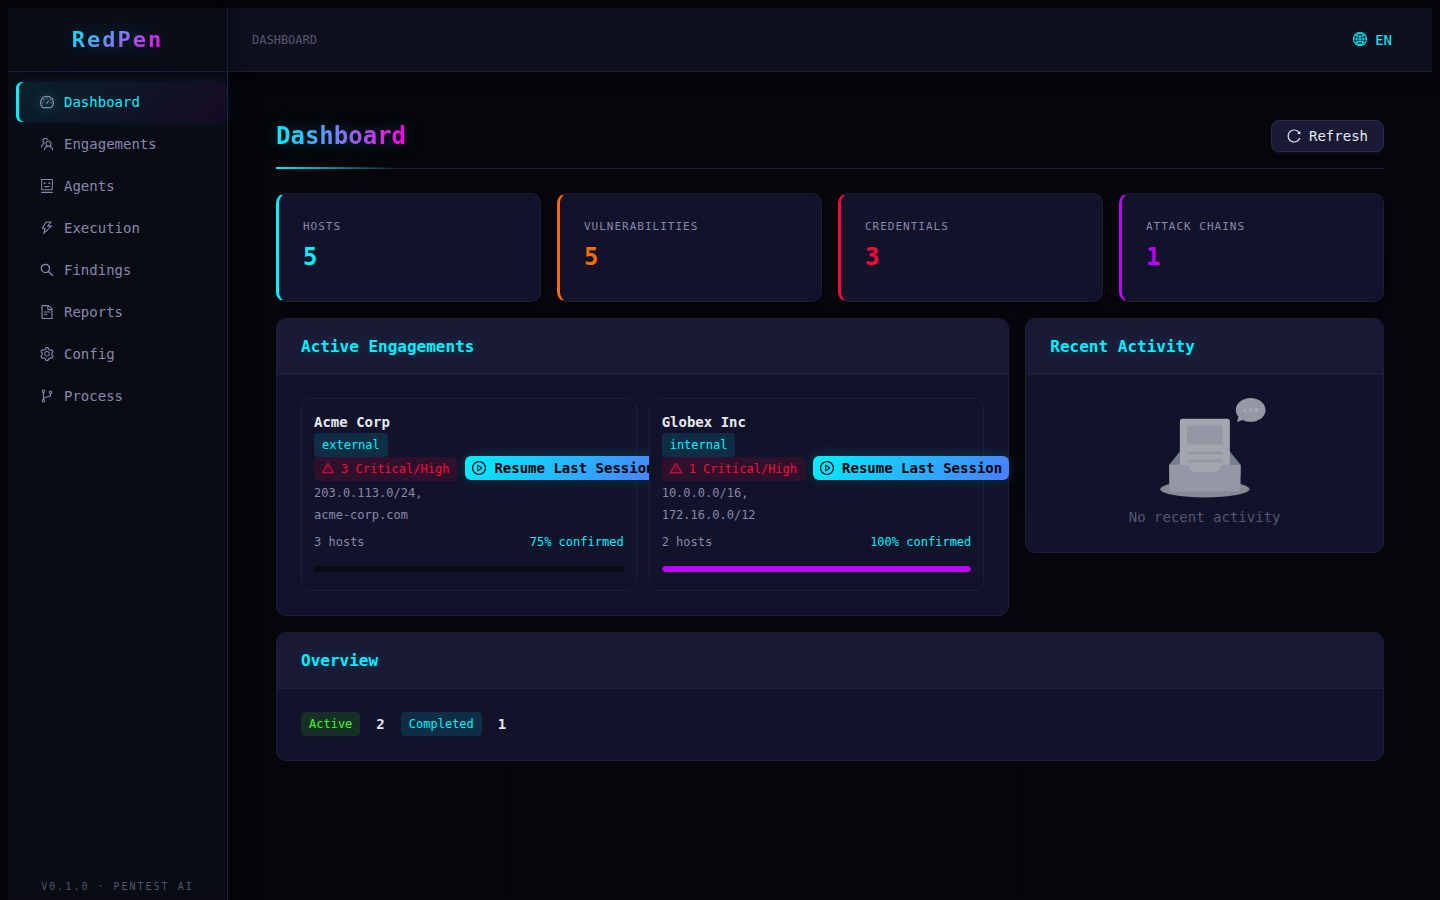Click the Execution lightning bolt icon
Image resolution: width=1440 pixels, height=900 pixels.
click(47, 228)
